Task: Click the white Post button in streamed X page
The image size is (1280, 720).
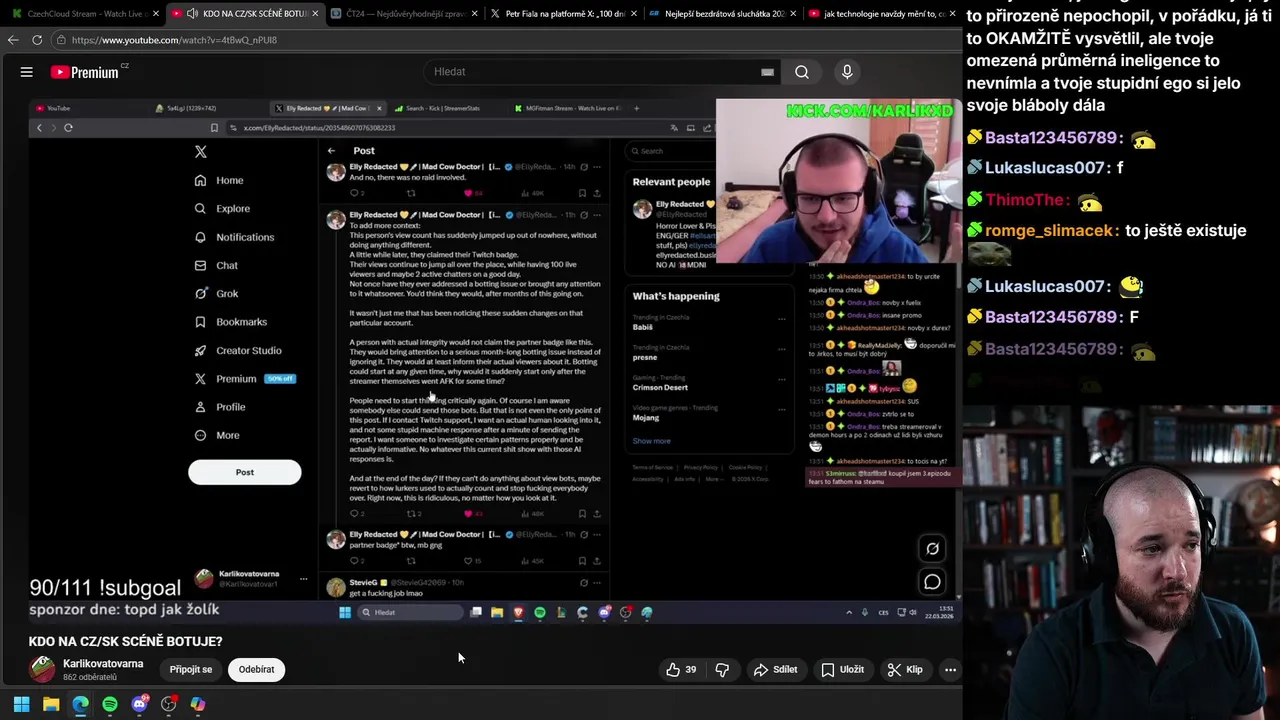Action: 245,472
